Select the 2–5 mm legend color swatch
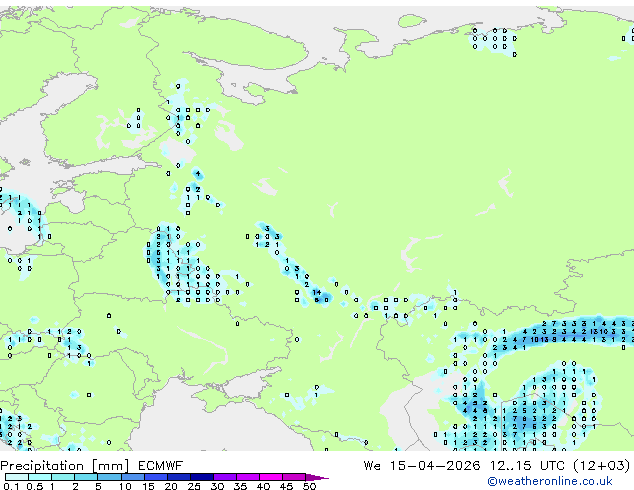 click(x=86, y=477)
